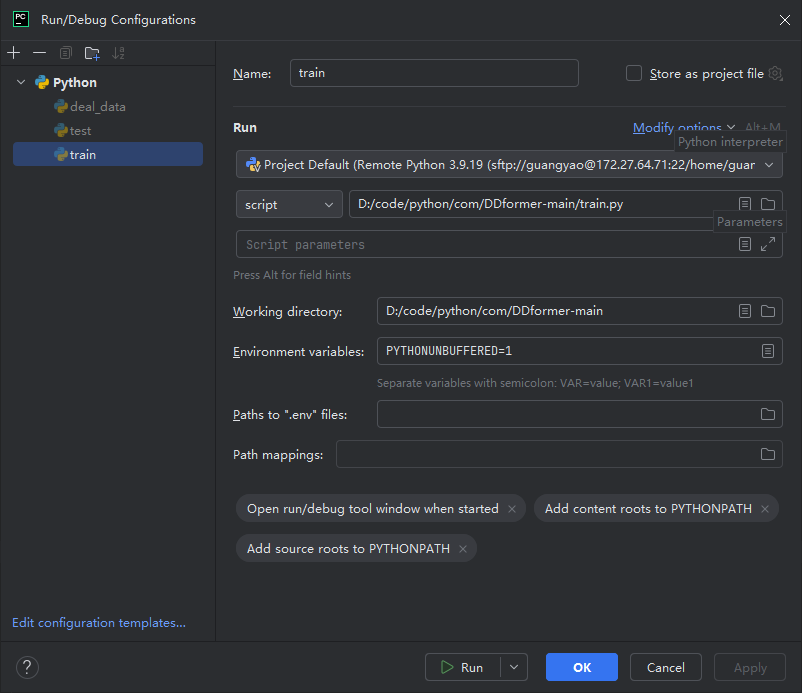Image resolution: width=802 pixels, height=693 pixels.
Task: Browse for a script file
Action: (x=767, y=203)
